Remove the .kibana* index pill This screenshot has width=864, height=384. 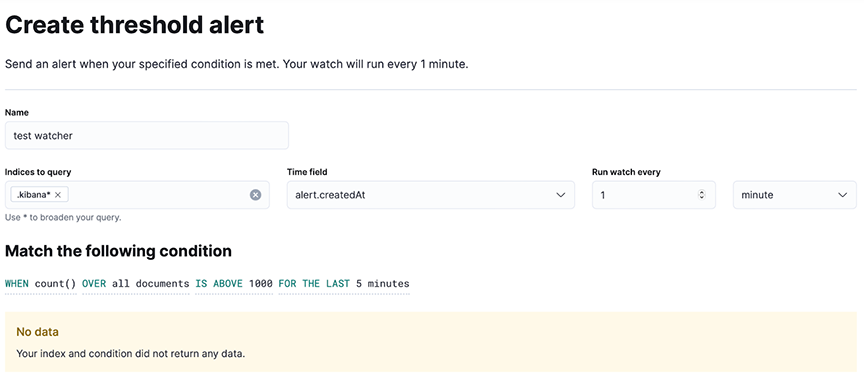[x=58, y=194]
